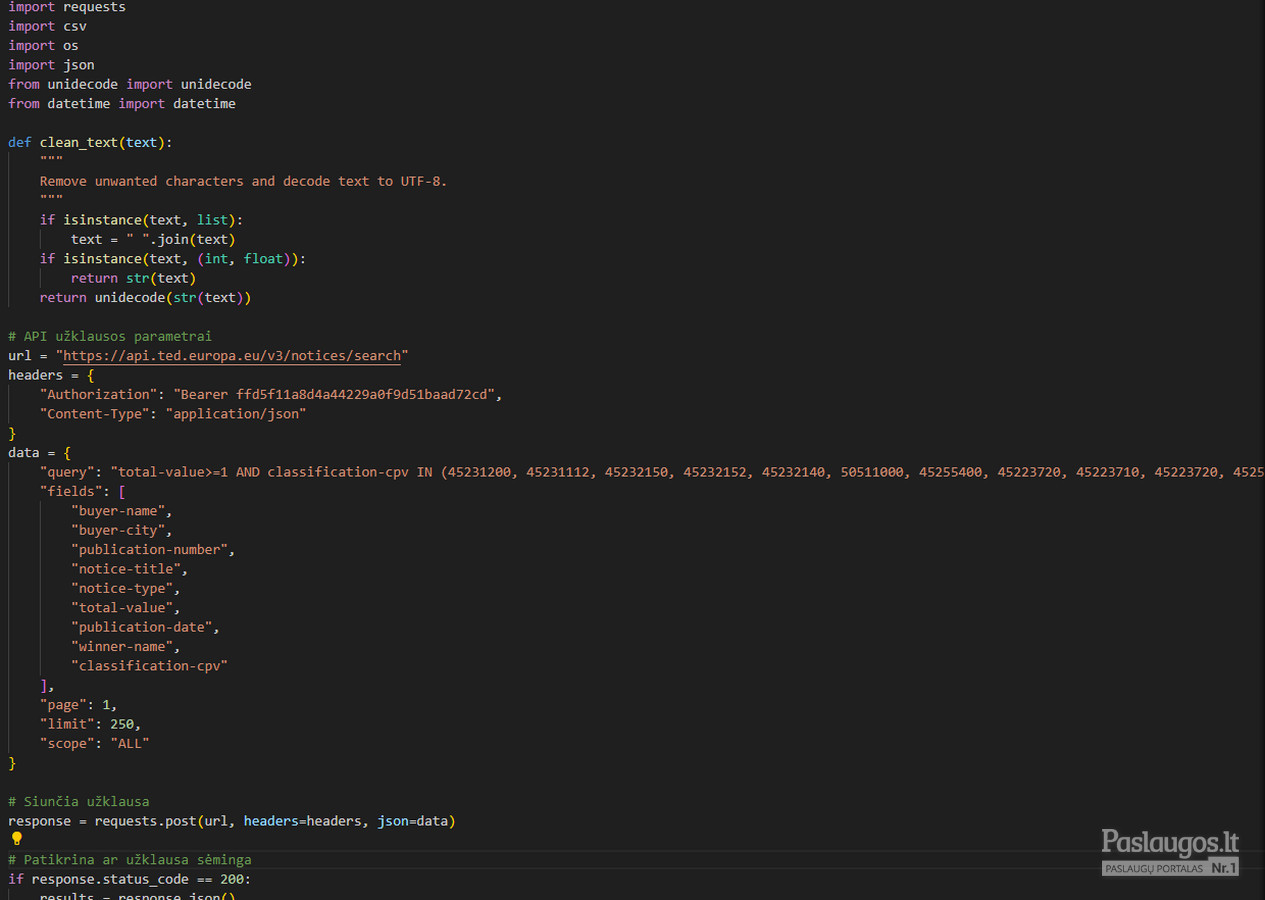1265x900 pixels.
Task: Click CPV code 45255400 in the query
Action: (950, 472)
